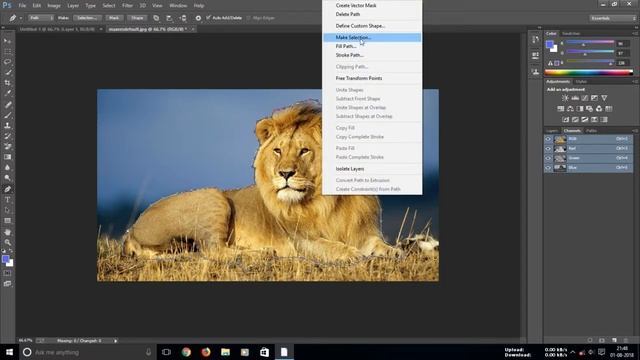Select the Quick Selection tool

(7, 73)
